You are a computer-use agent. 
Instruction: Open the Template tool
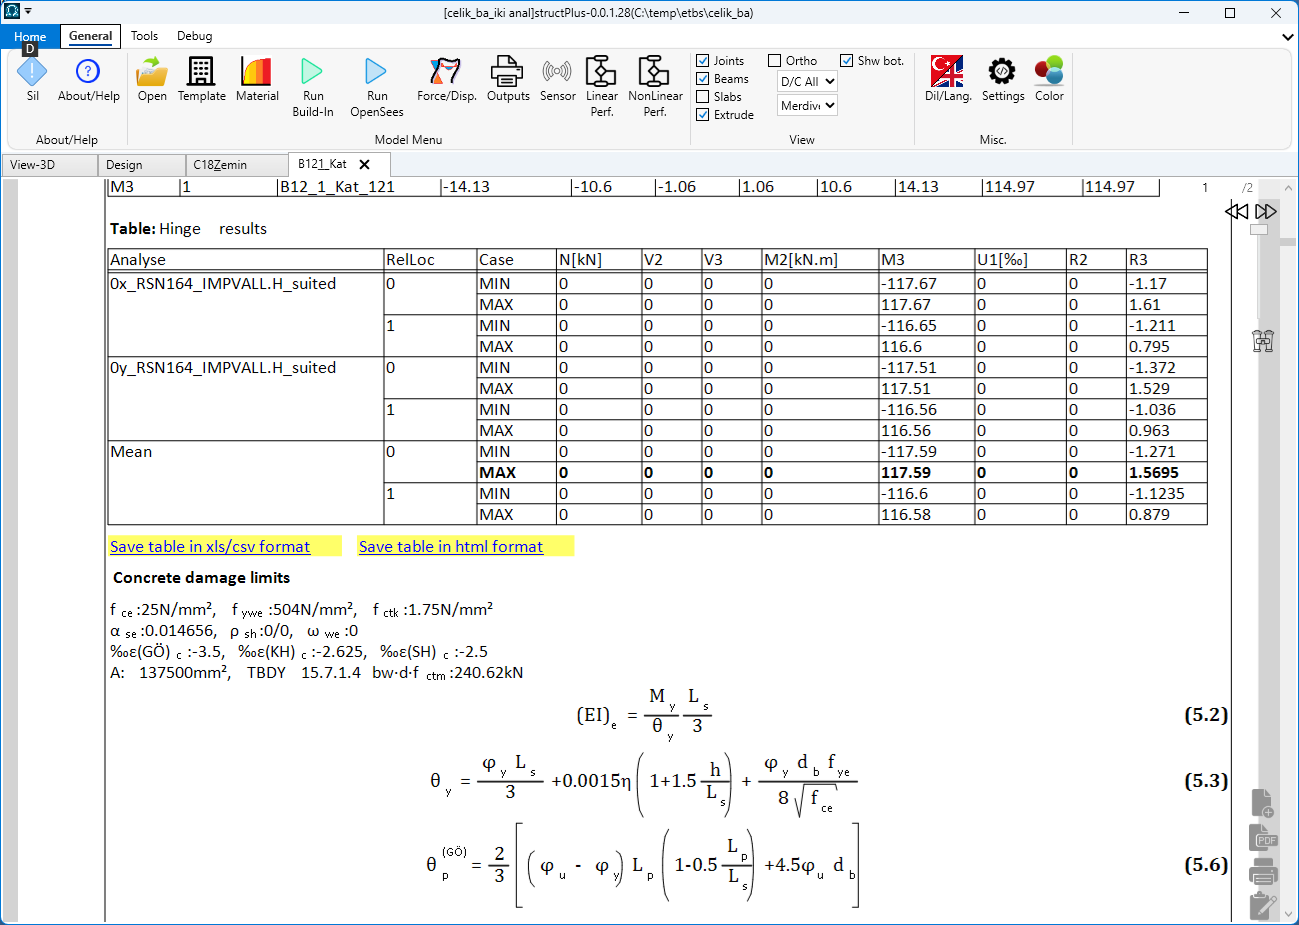point(201,78)
